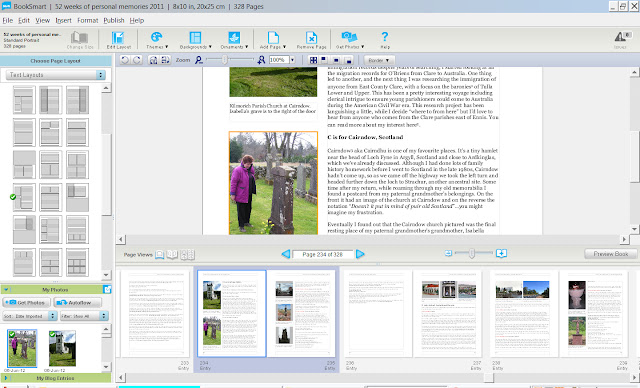Toggle the My Photos checkbox icon
Viewport: 640px width, 388px height.
click(107, 289)
